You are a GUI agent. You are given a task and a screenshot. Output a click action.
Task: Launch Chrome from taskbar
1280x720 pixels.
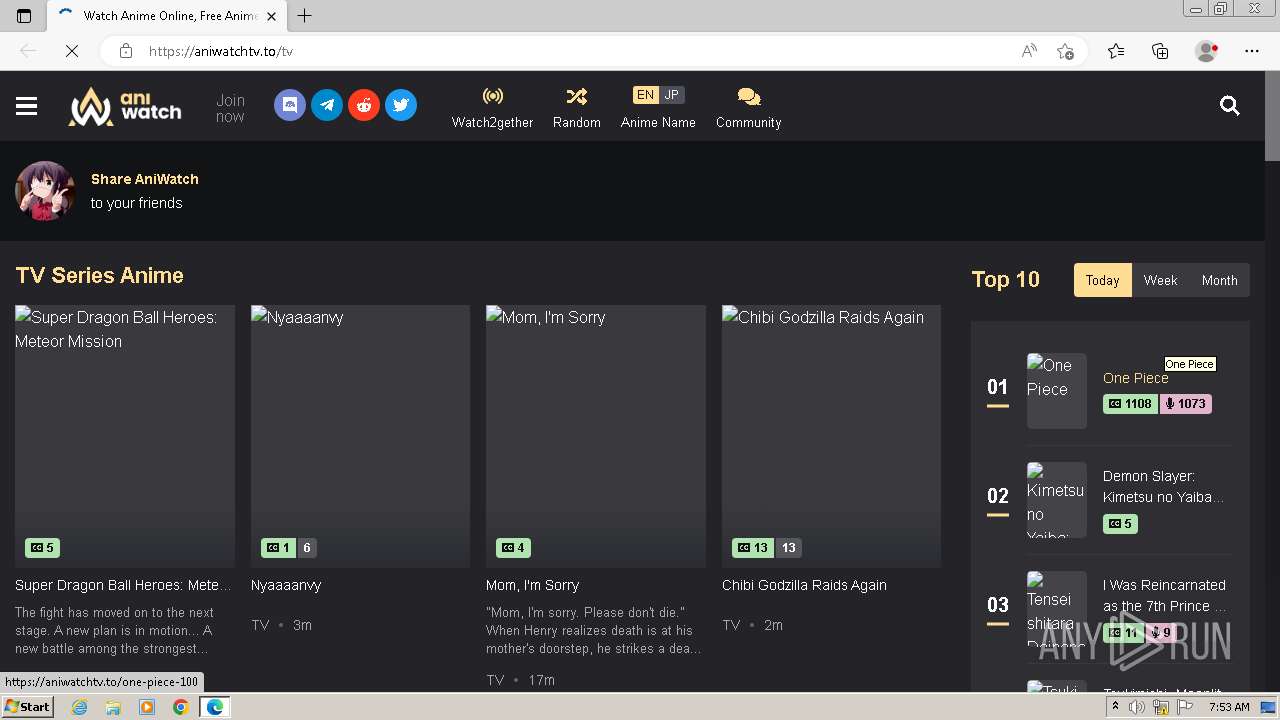click(x=180, y=707)
